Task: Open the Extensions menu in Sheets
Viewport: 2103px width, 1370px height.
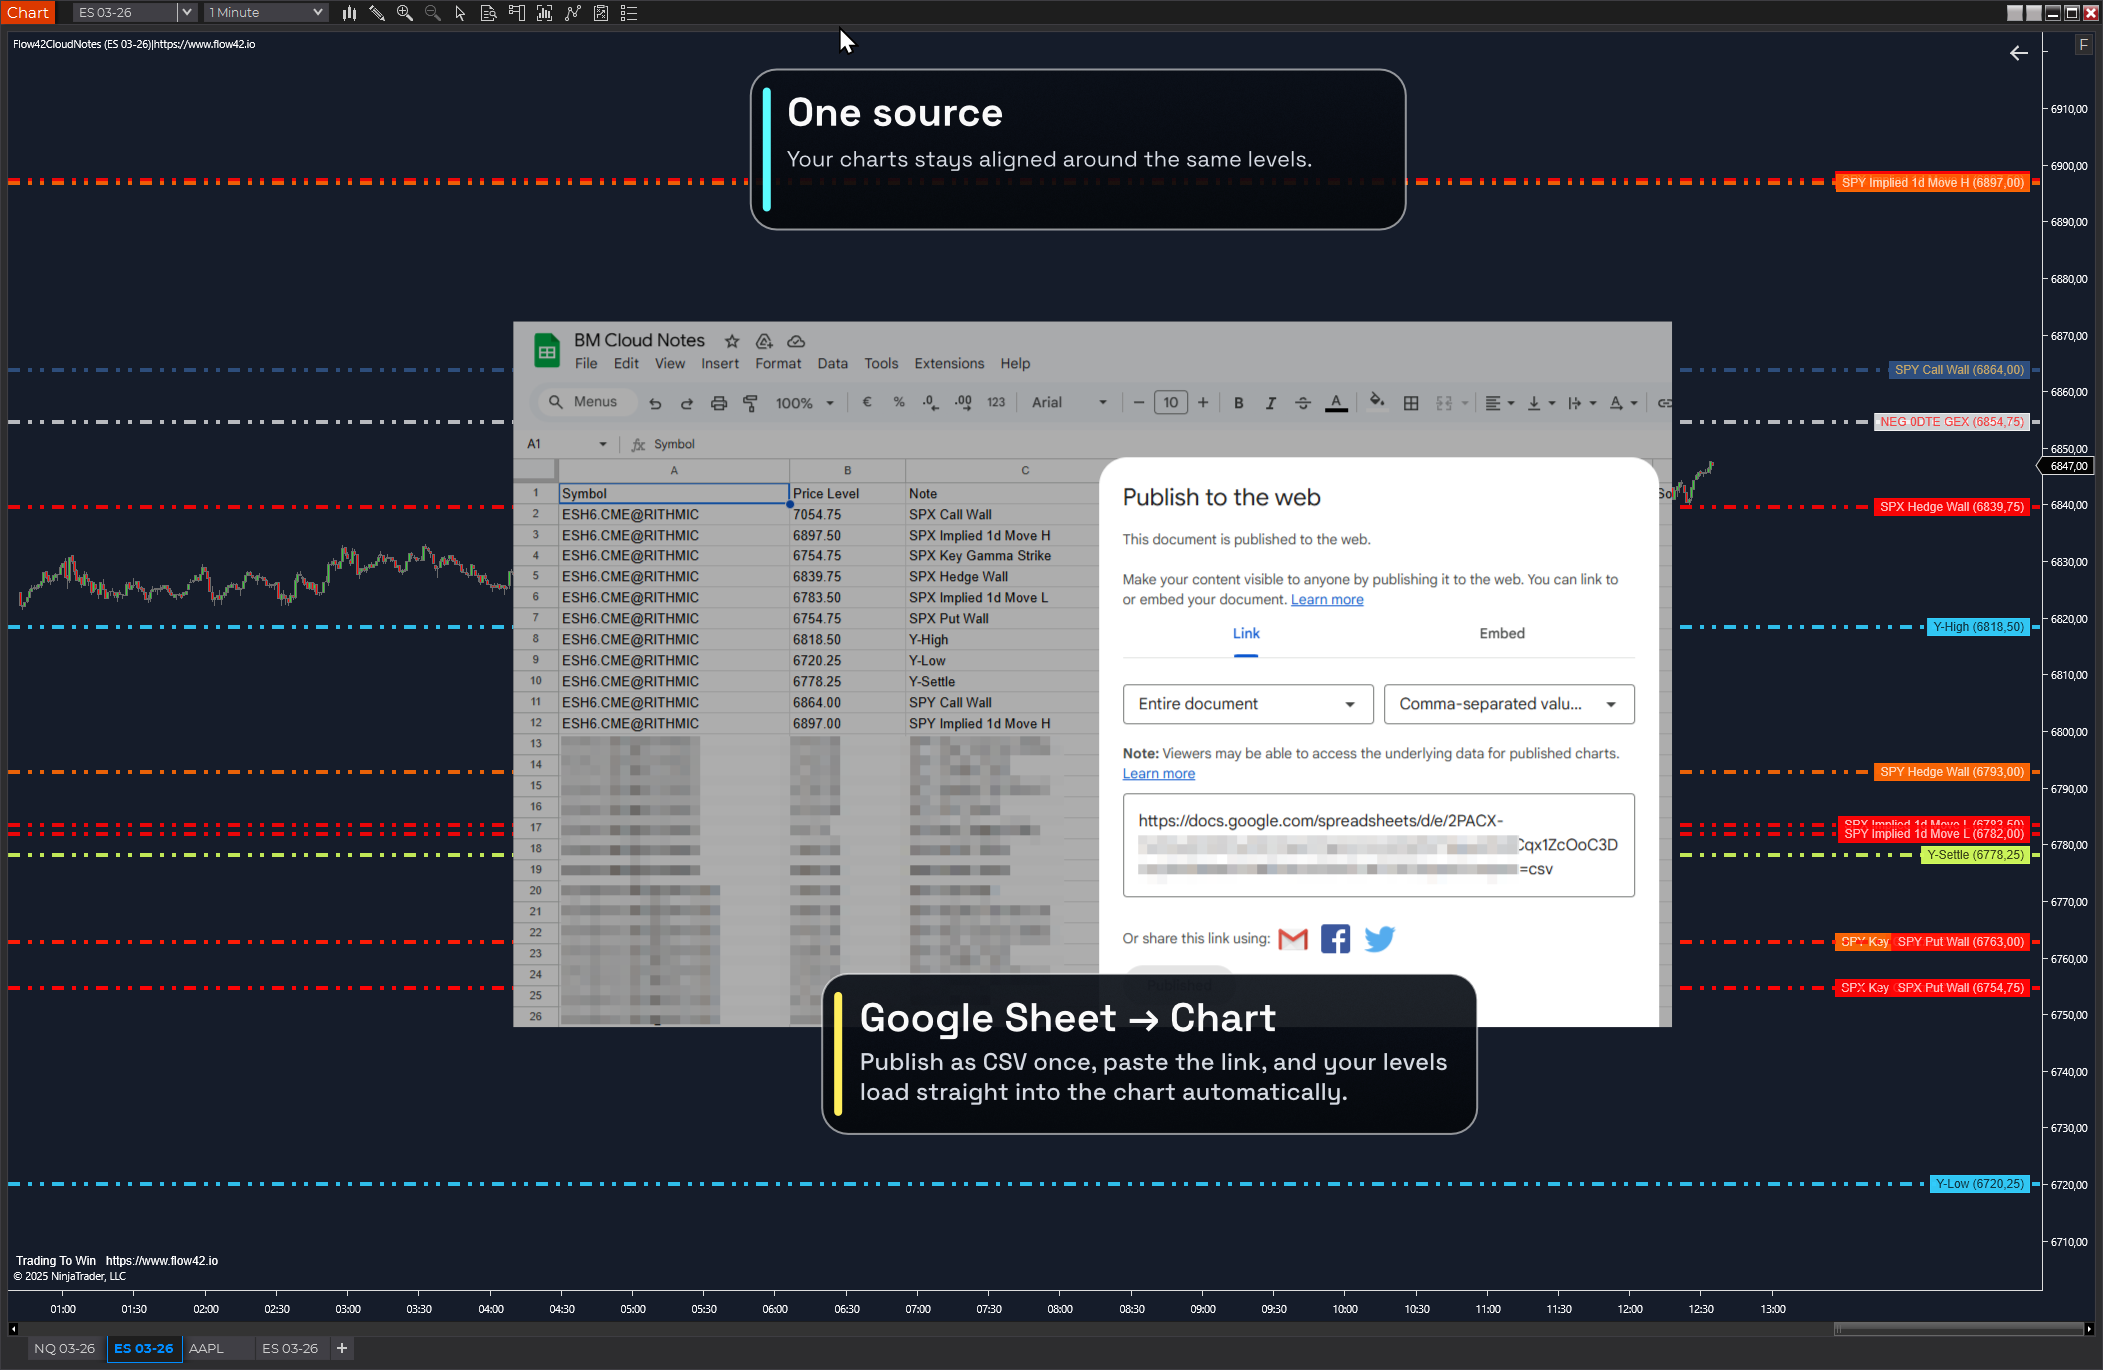Action: coord(949,364)
